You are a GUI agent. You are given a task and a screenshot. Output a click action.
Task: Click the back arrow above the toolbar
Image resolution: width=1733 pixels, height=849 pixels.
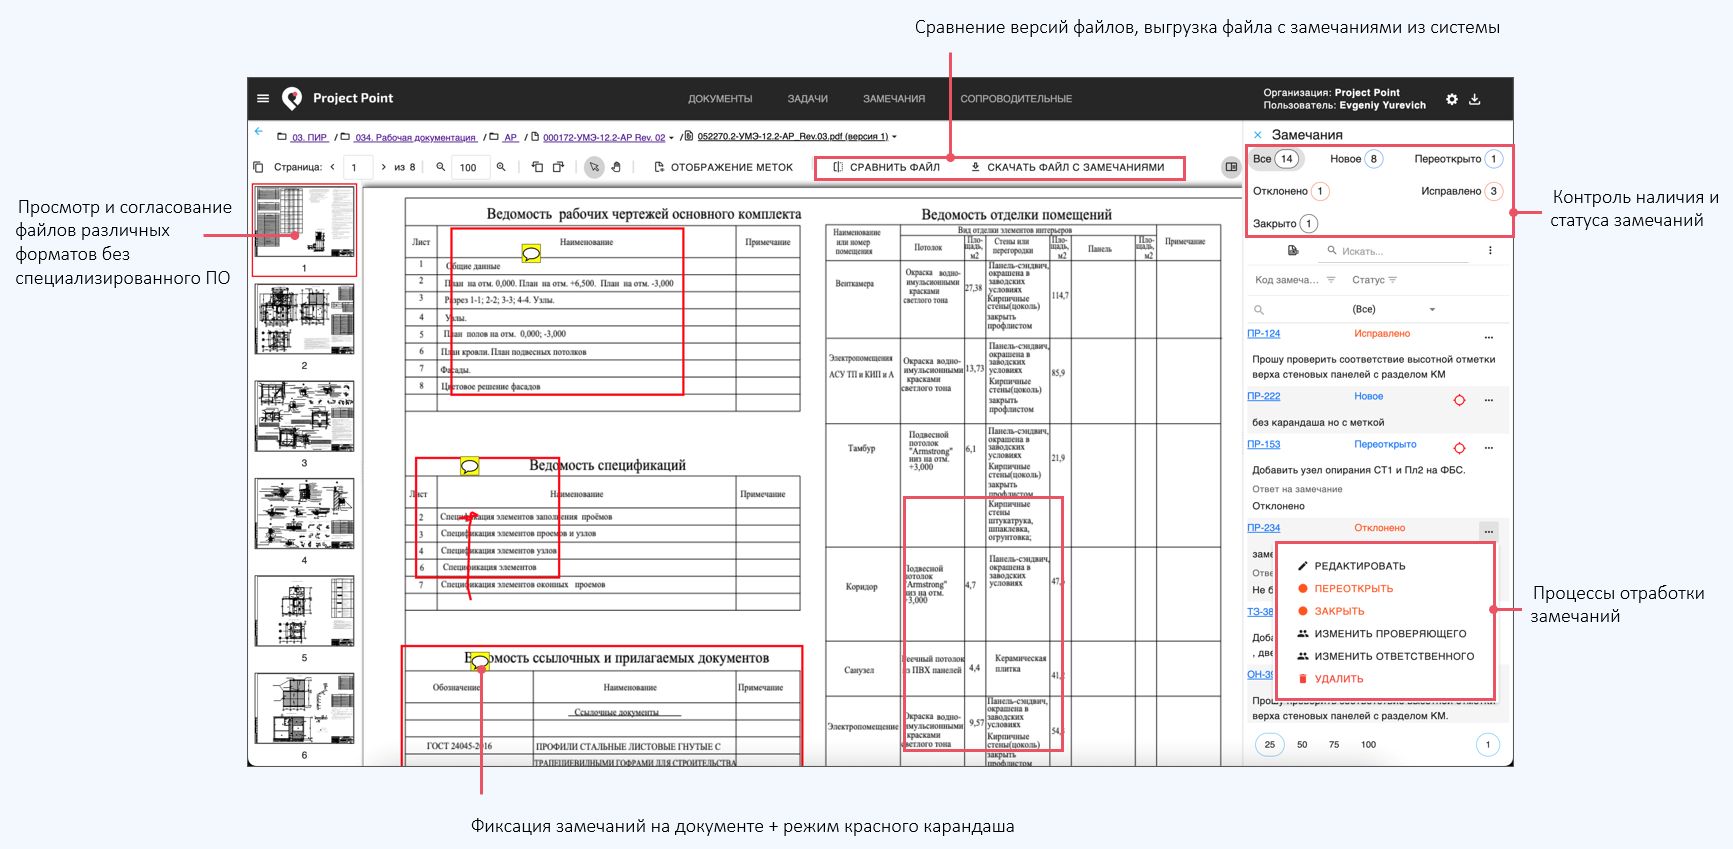point(259,132)
